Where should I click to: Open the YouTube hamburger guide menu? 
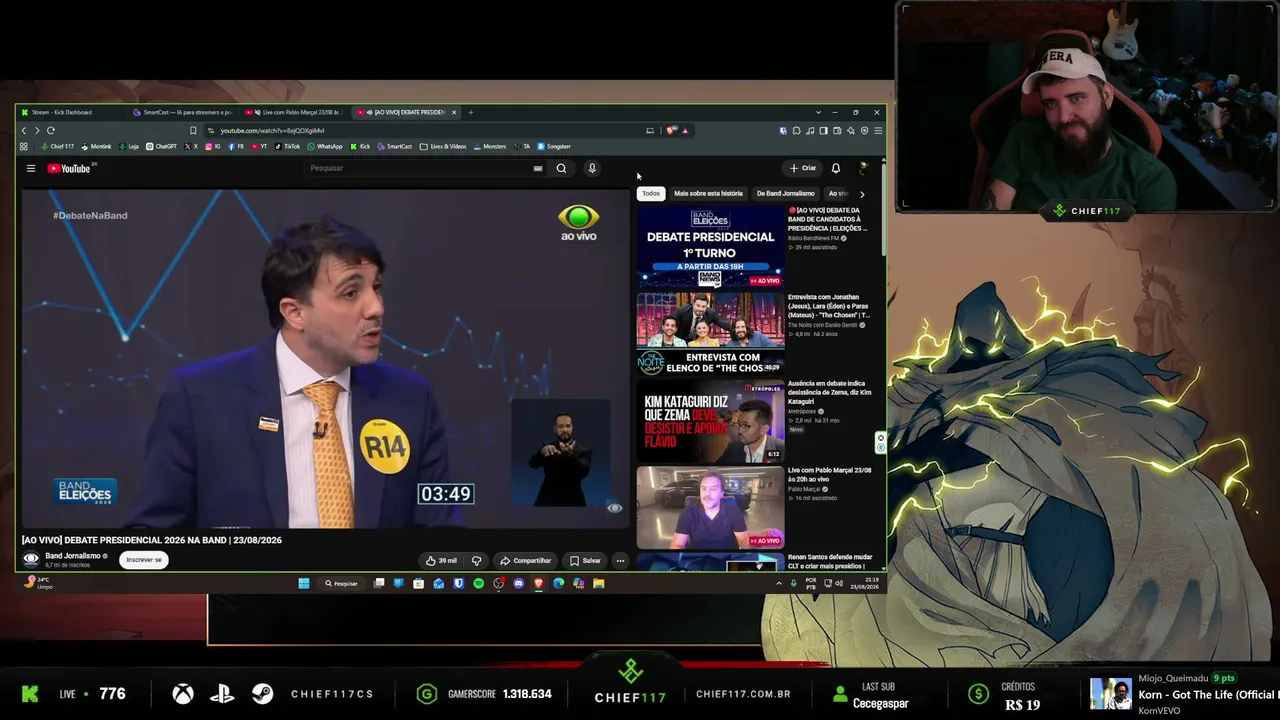(x=31, y=168)
